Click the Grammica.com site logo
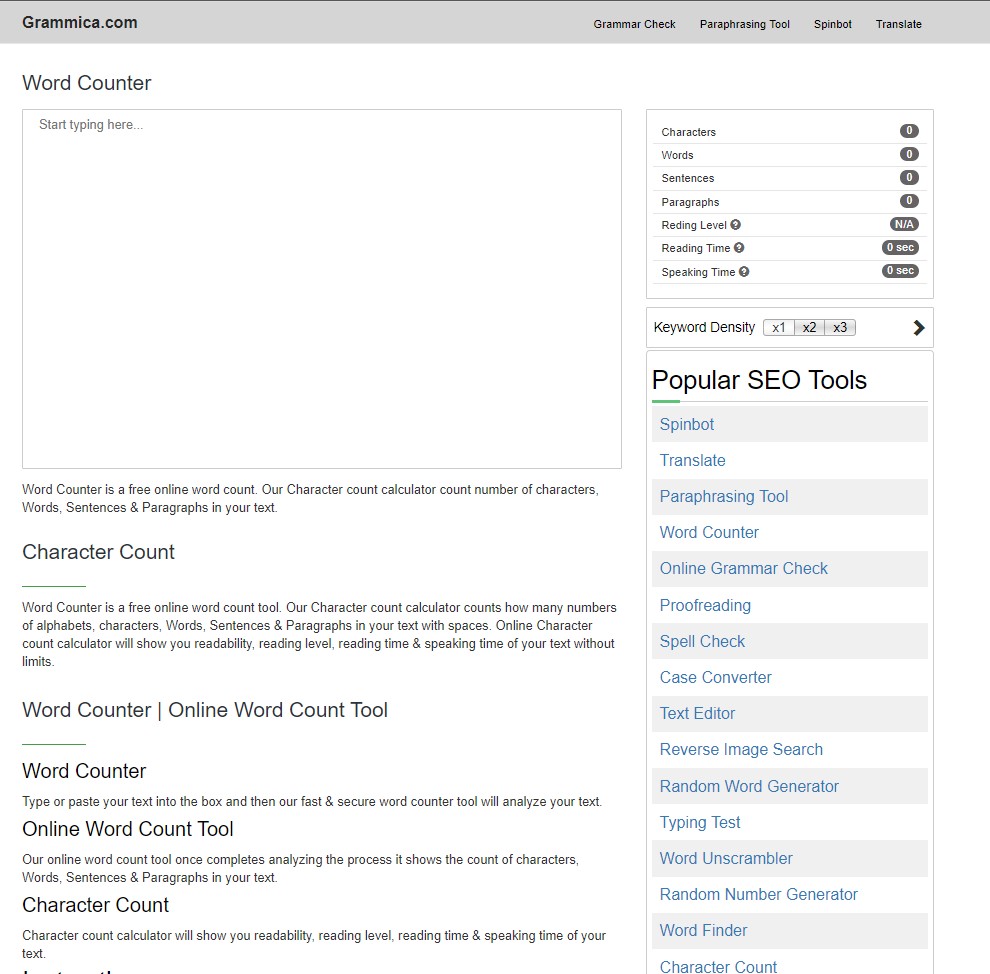The width and height of the screenshot is (990, 974). 80,22
